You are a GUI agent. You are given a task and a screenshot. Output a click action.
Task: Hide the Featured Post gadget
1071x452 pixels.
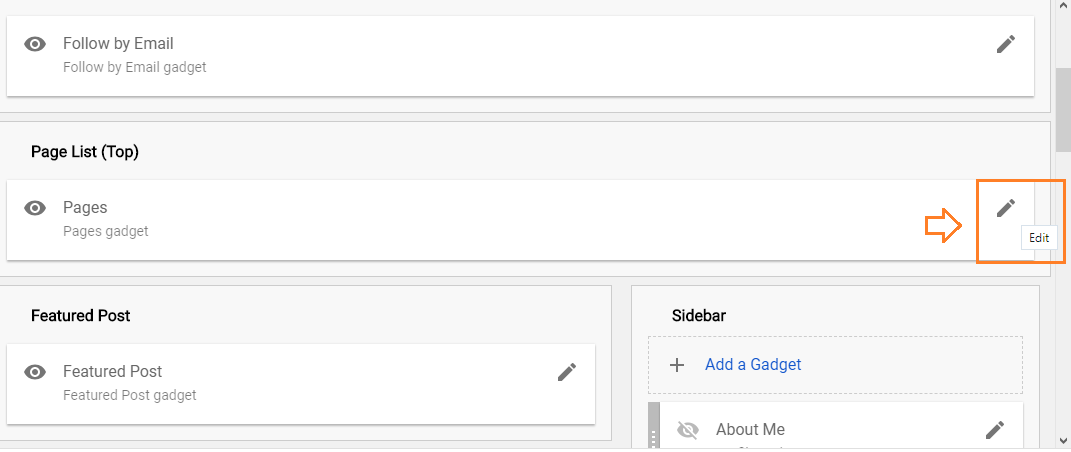coord(35,372)
